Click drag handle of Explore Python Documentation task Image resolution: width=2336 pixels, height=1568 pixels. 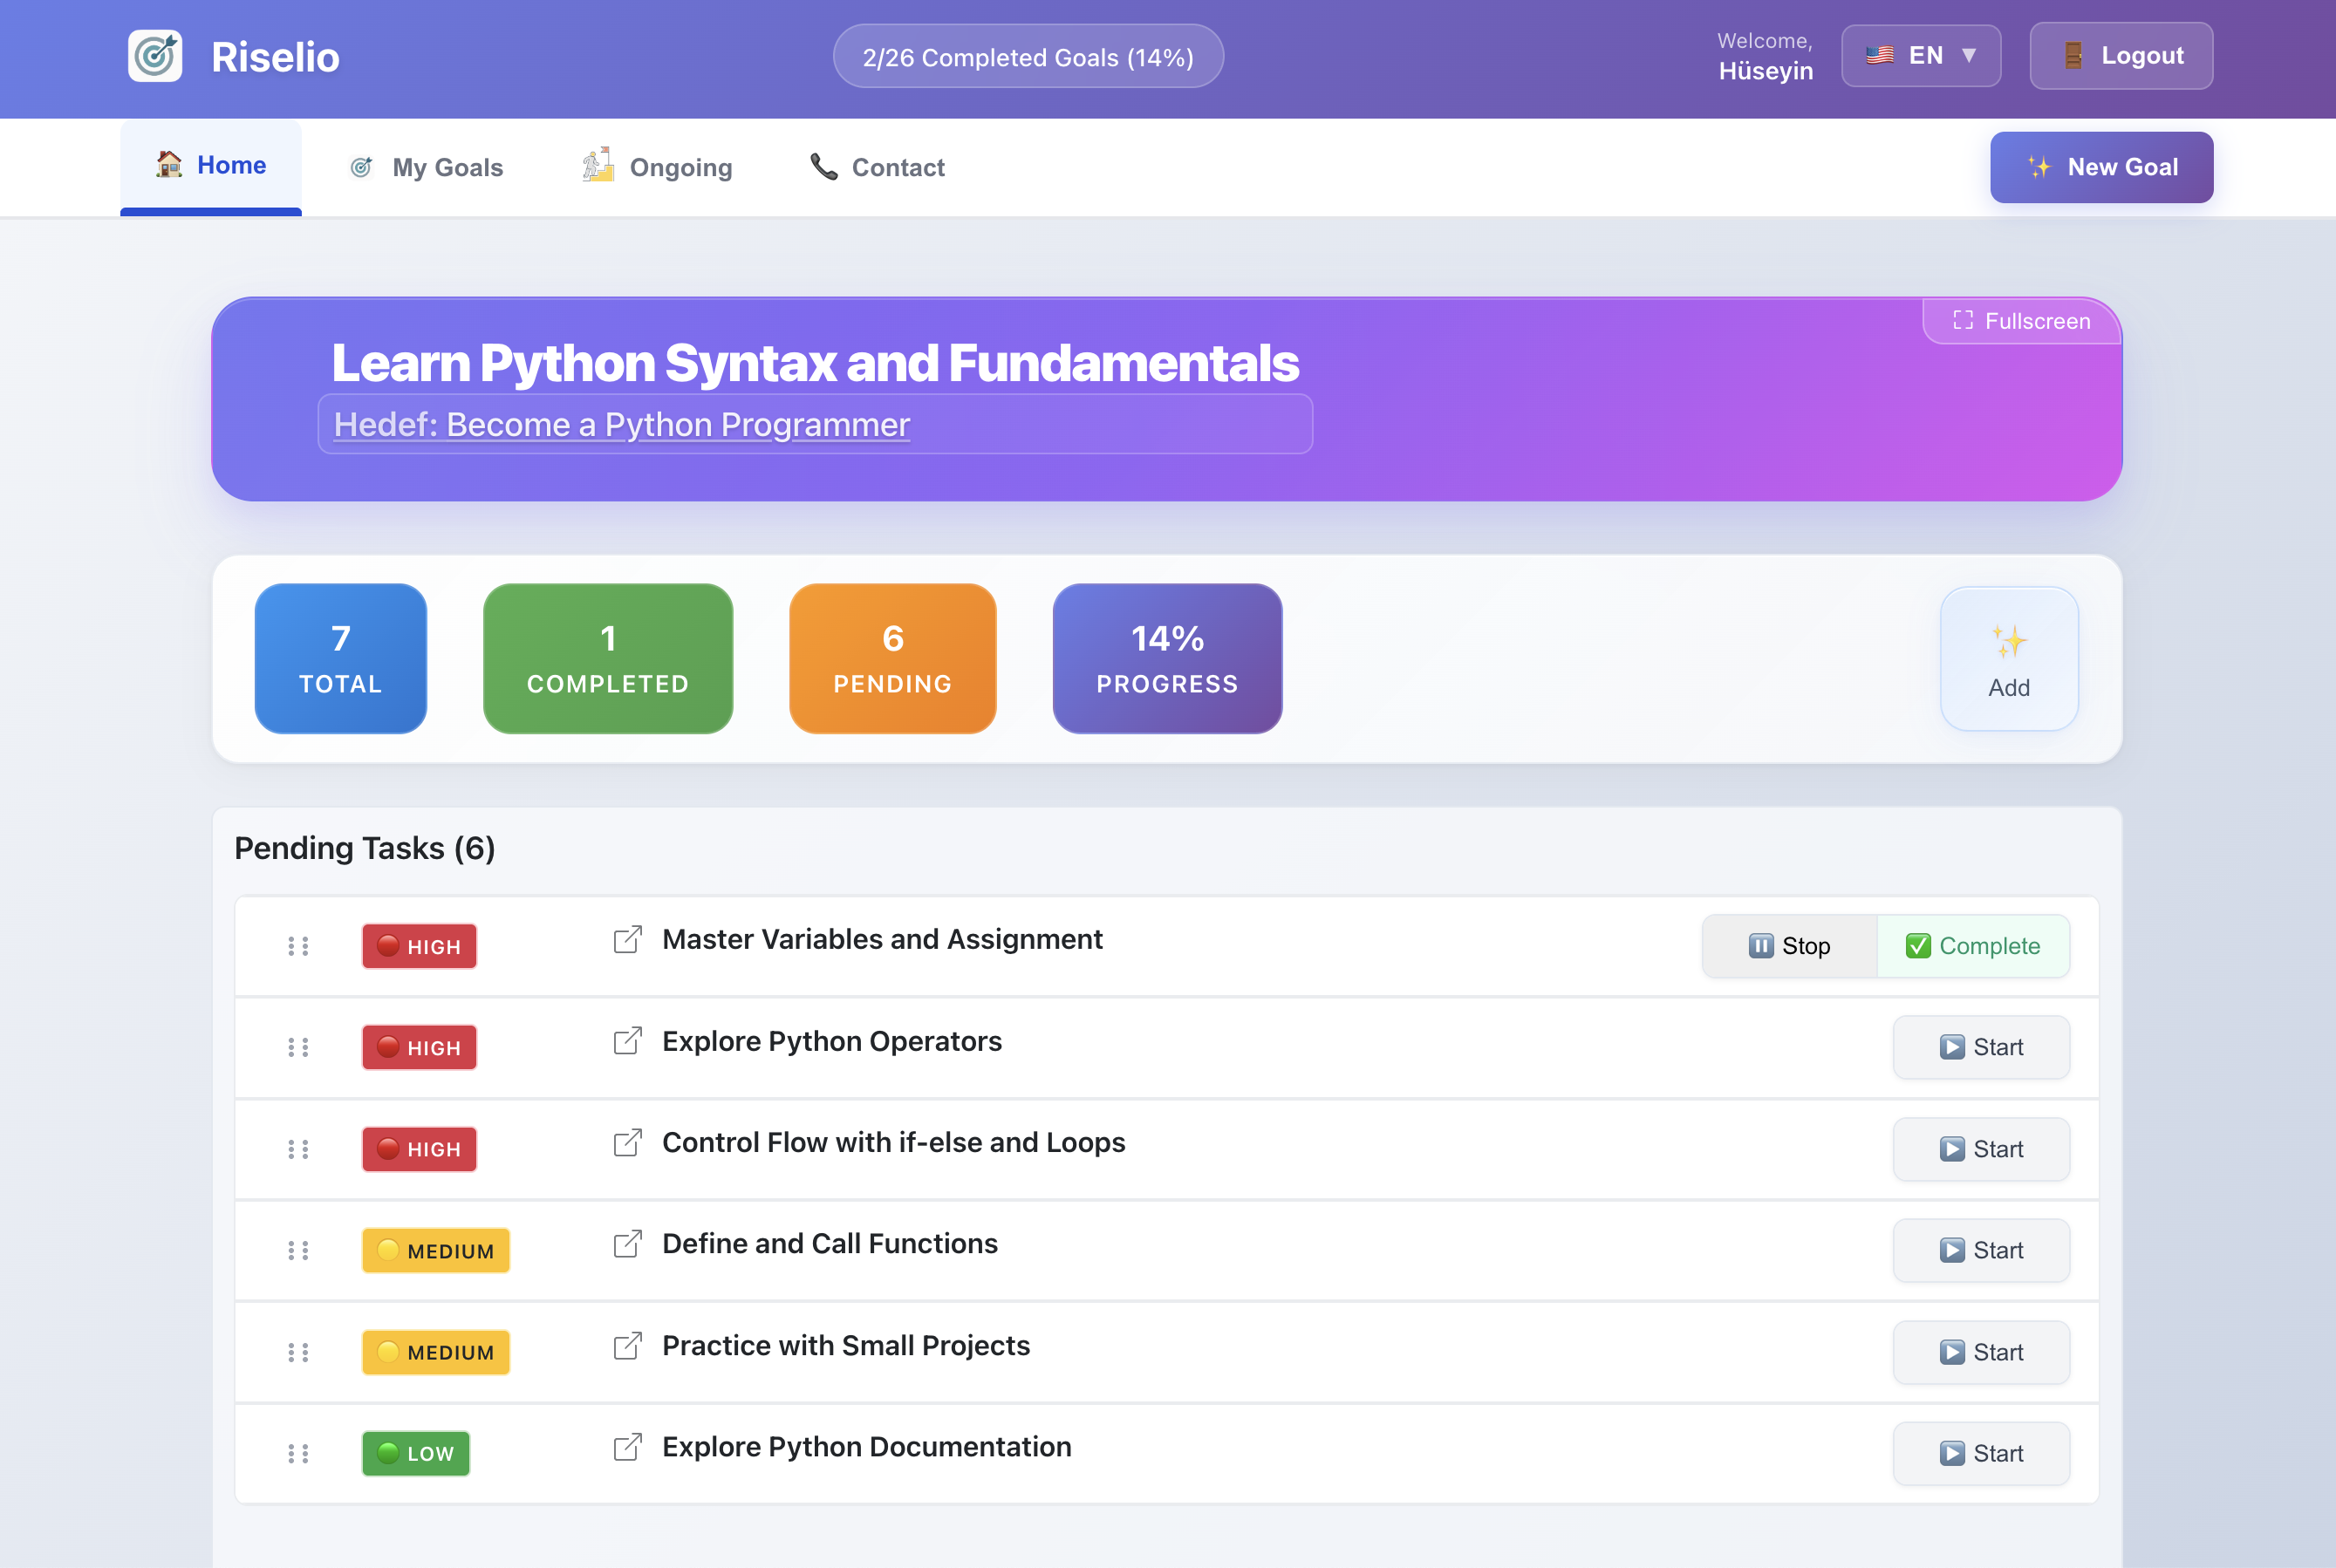(x=298, y=1453)
